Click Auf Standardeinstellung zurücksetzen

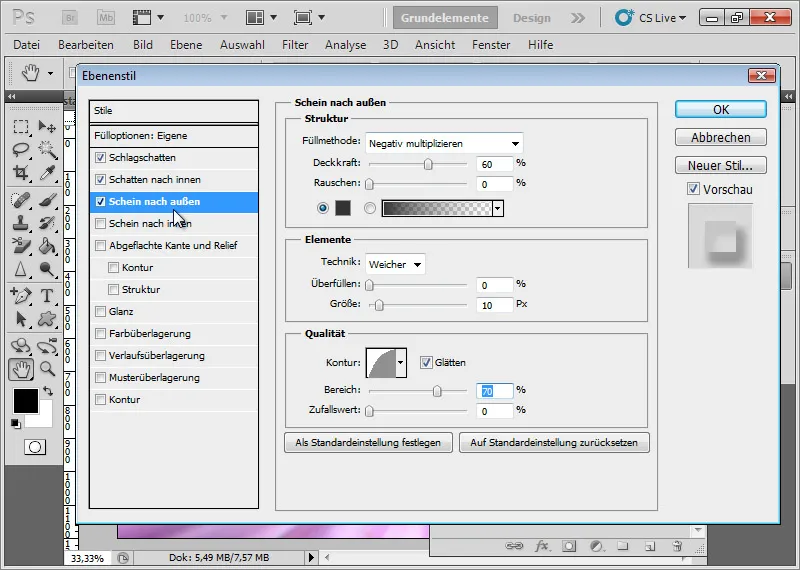554,442
